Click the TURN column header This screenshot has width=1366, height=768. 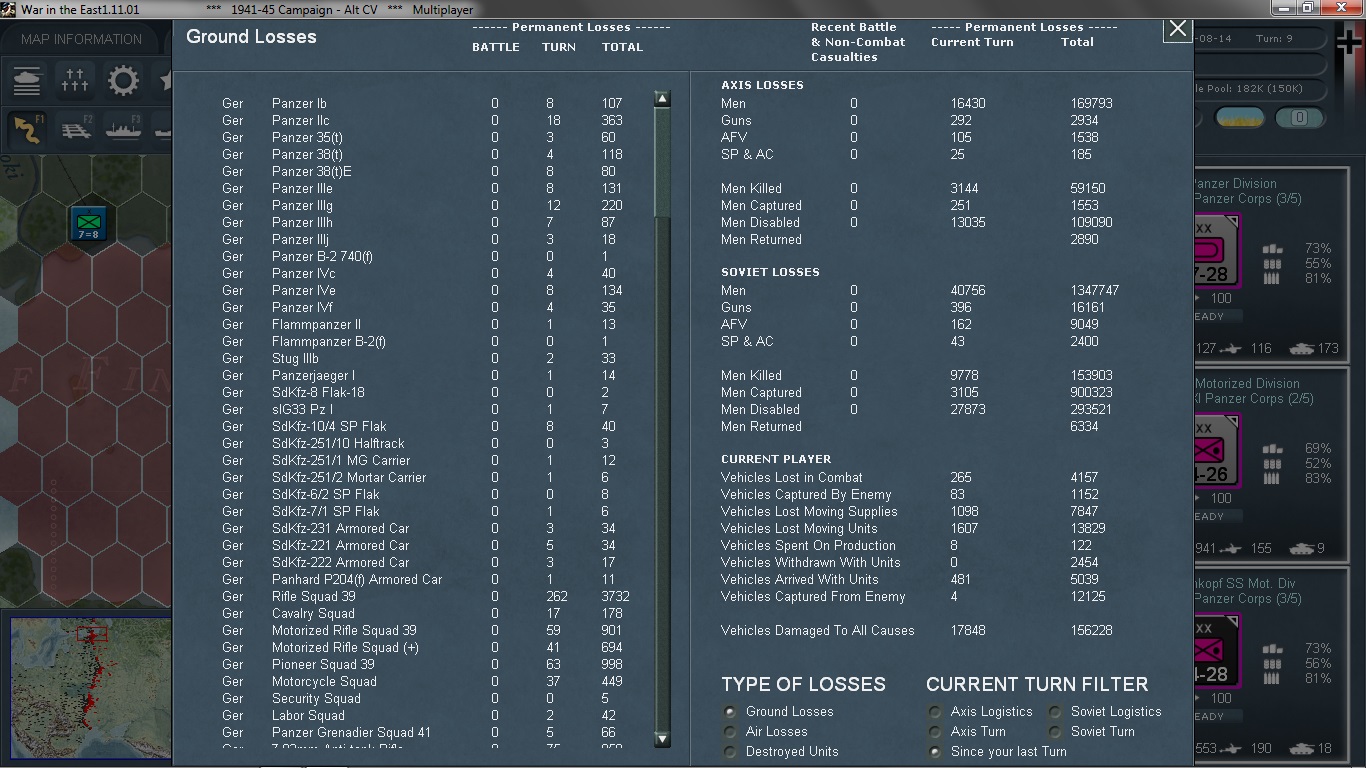pos(558,47)
